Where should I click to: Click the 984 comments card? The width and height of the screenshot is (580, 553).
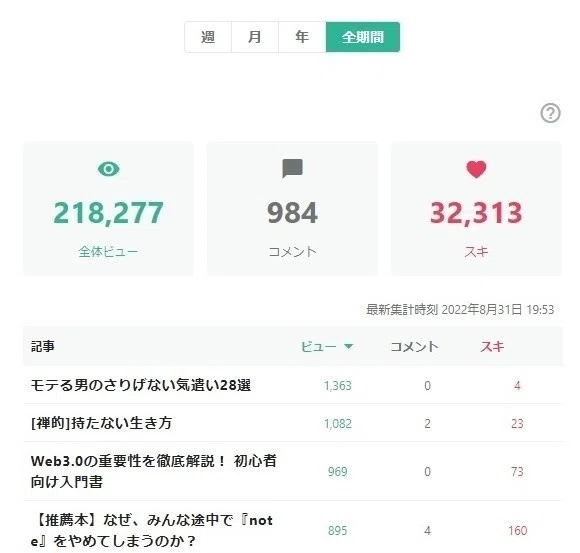[292, 209]
